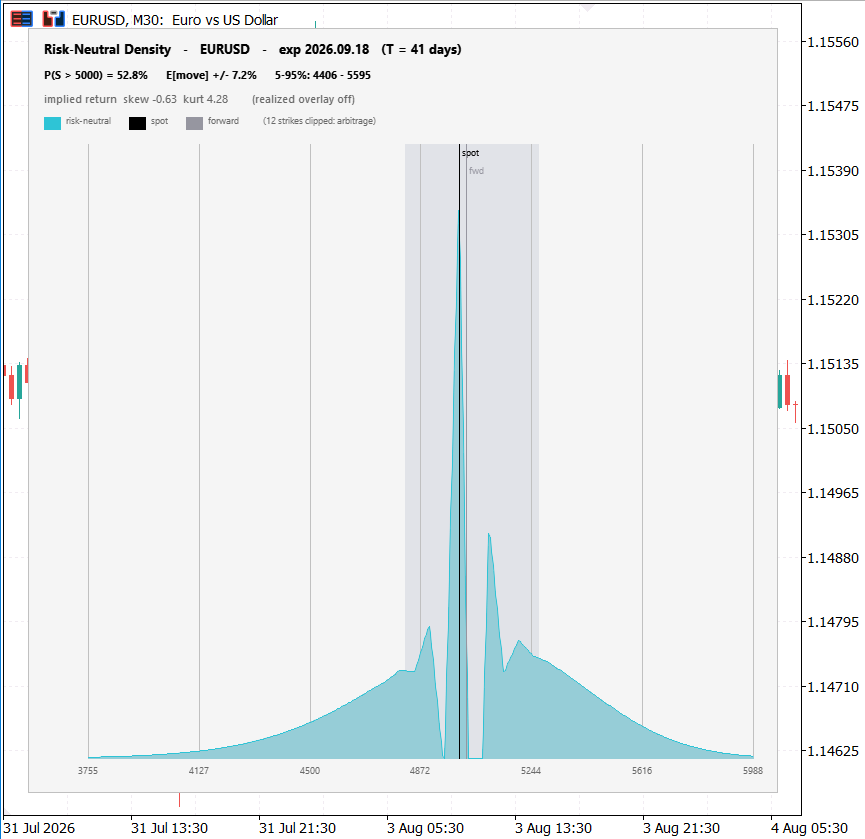Click the 'exp 2026.09.18' expiry text
Image resolution: width=865 pixels, height=839 pixels.
(x=324, y=50)
